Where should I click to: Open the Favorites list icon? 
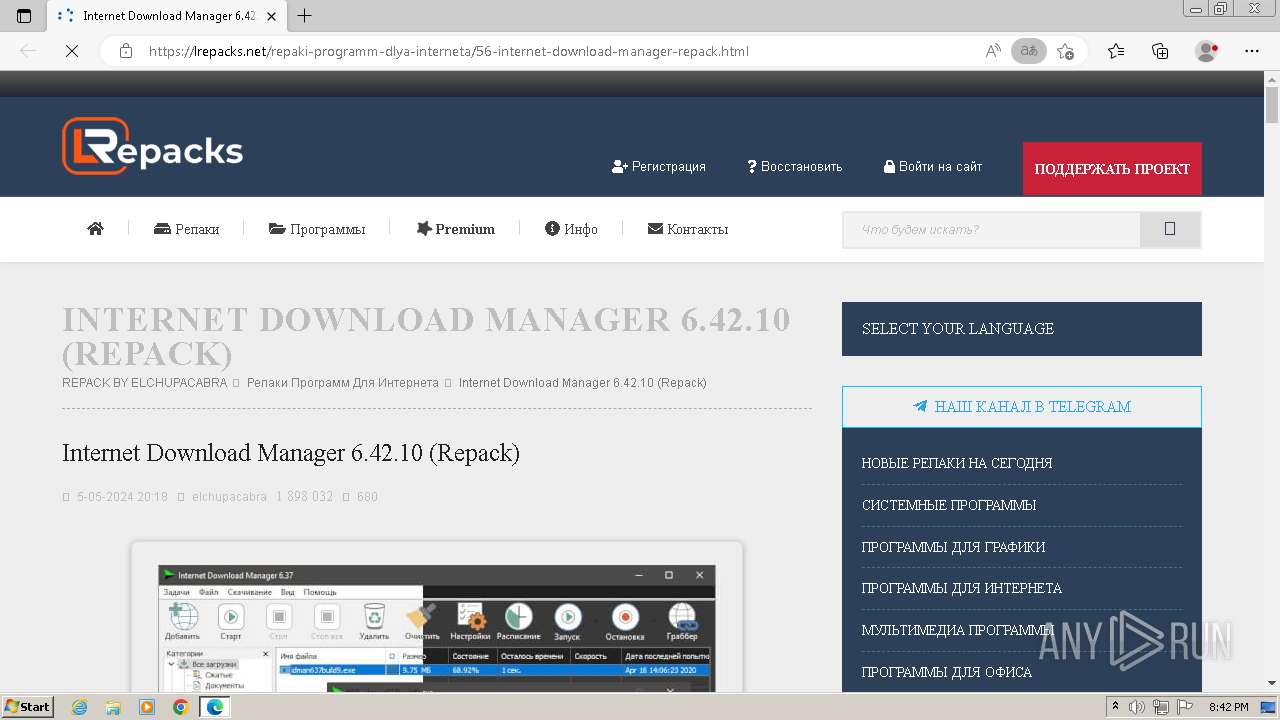pyautogui.click(x=1116, y=51)
